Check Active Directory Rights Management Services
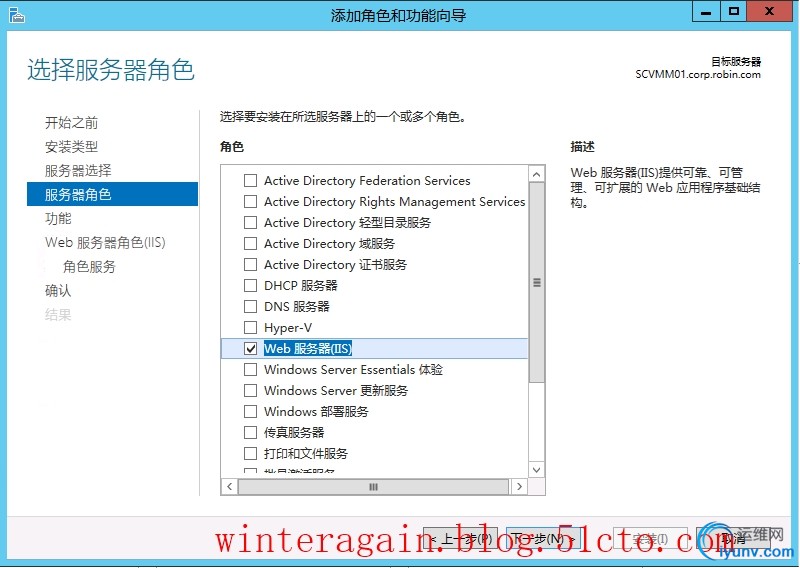The width and height of the screenshot is (800, 568). (251, 202)
